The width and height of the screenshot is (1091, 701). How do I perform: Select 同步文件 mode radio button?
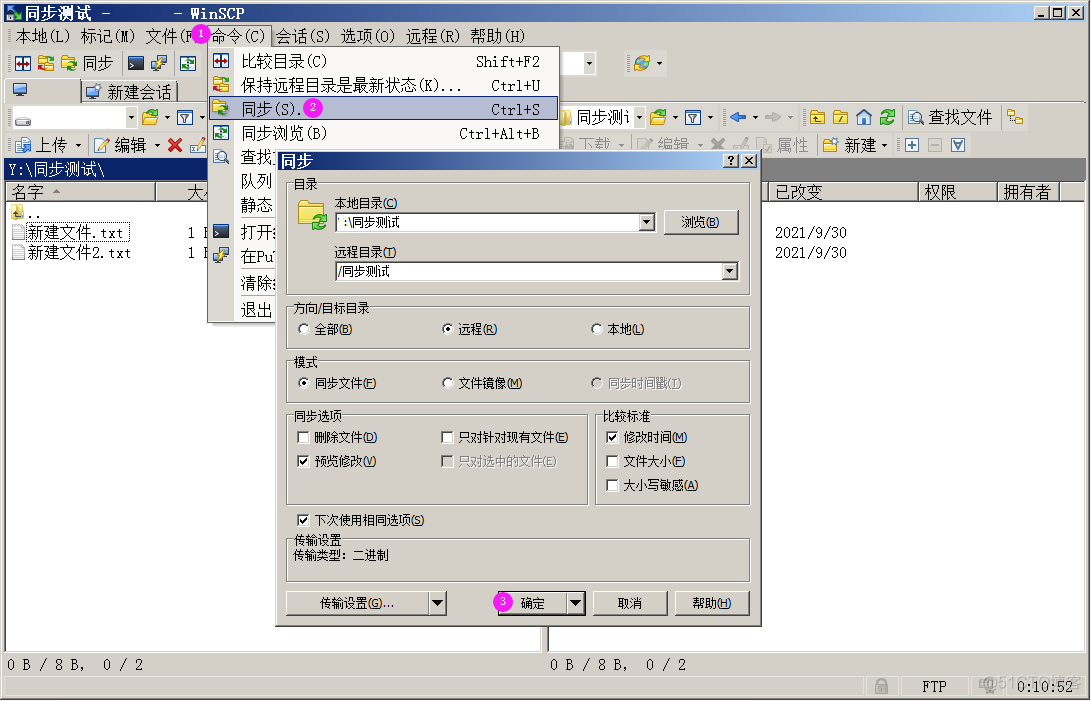pos(303,383)
